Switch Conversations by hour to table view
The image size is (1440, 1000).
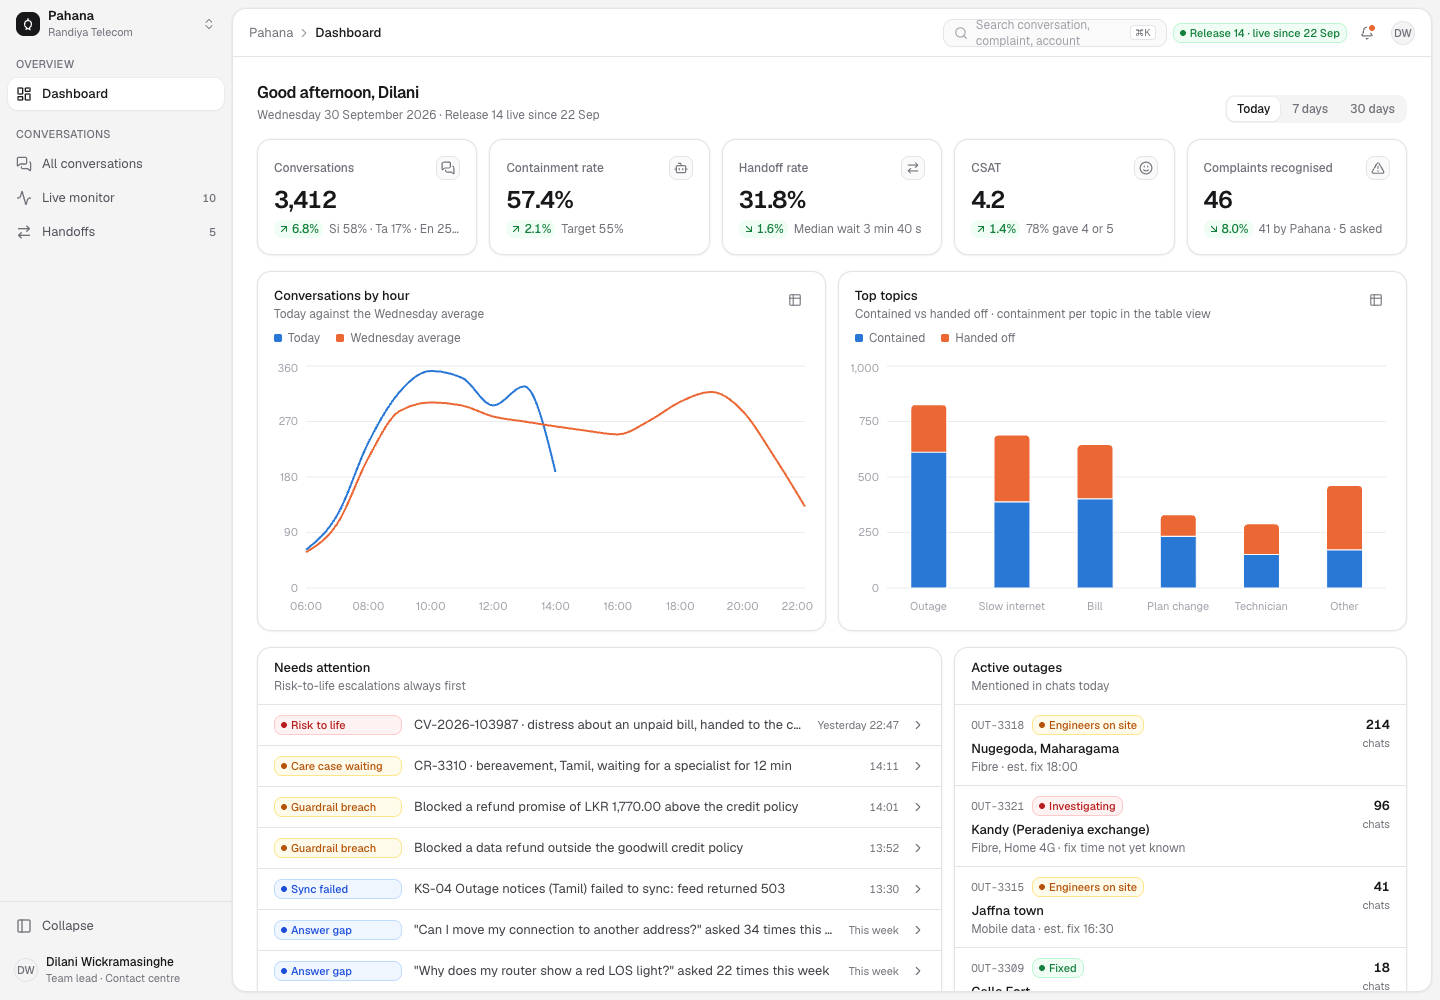click(795, 300)
